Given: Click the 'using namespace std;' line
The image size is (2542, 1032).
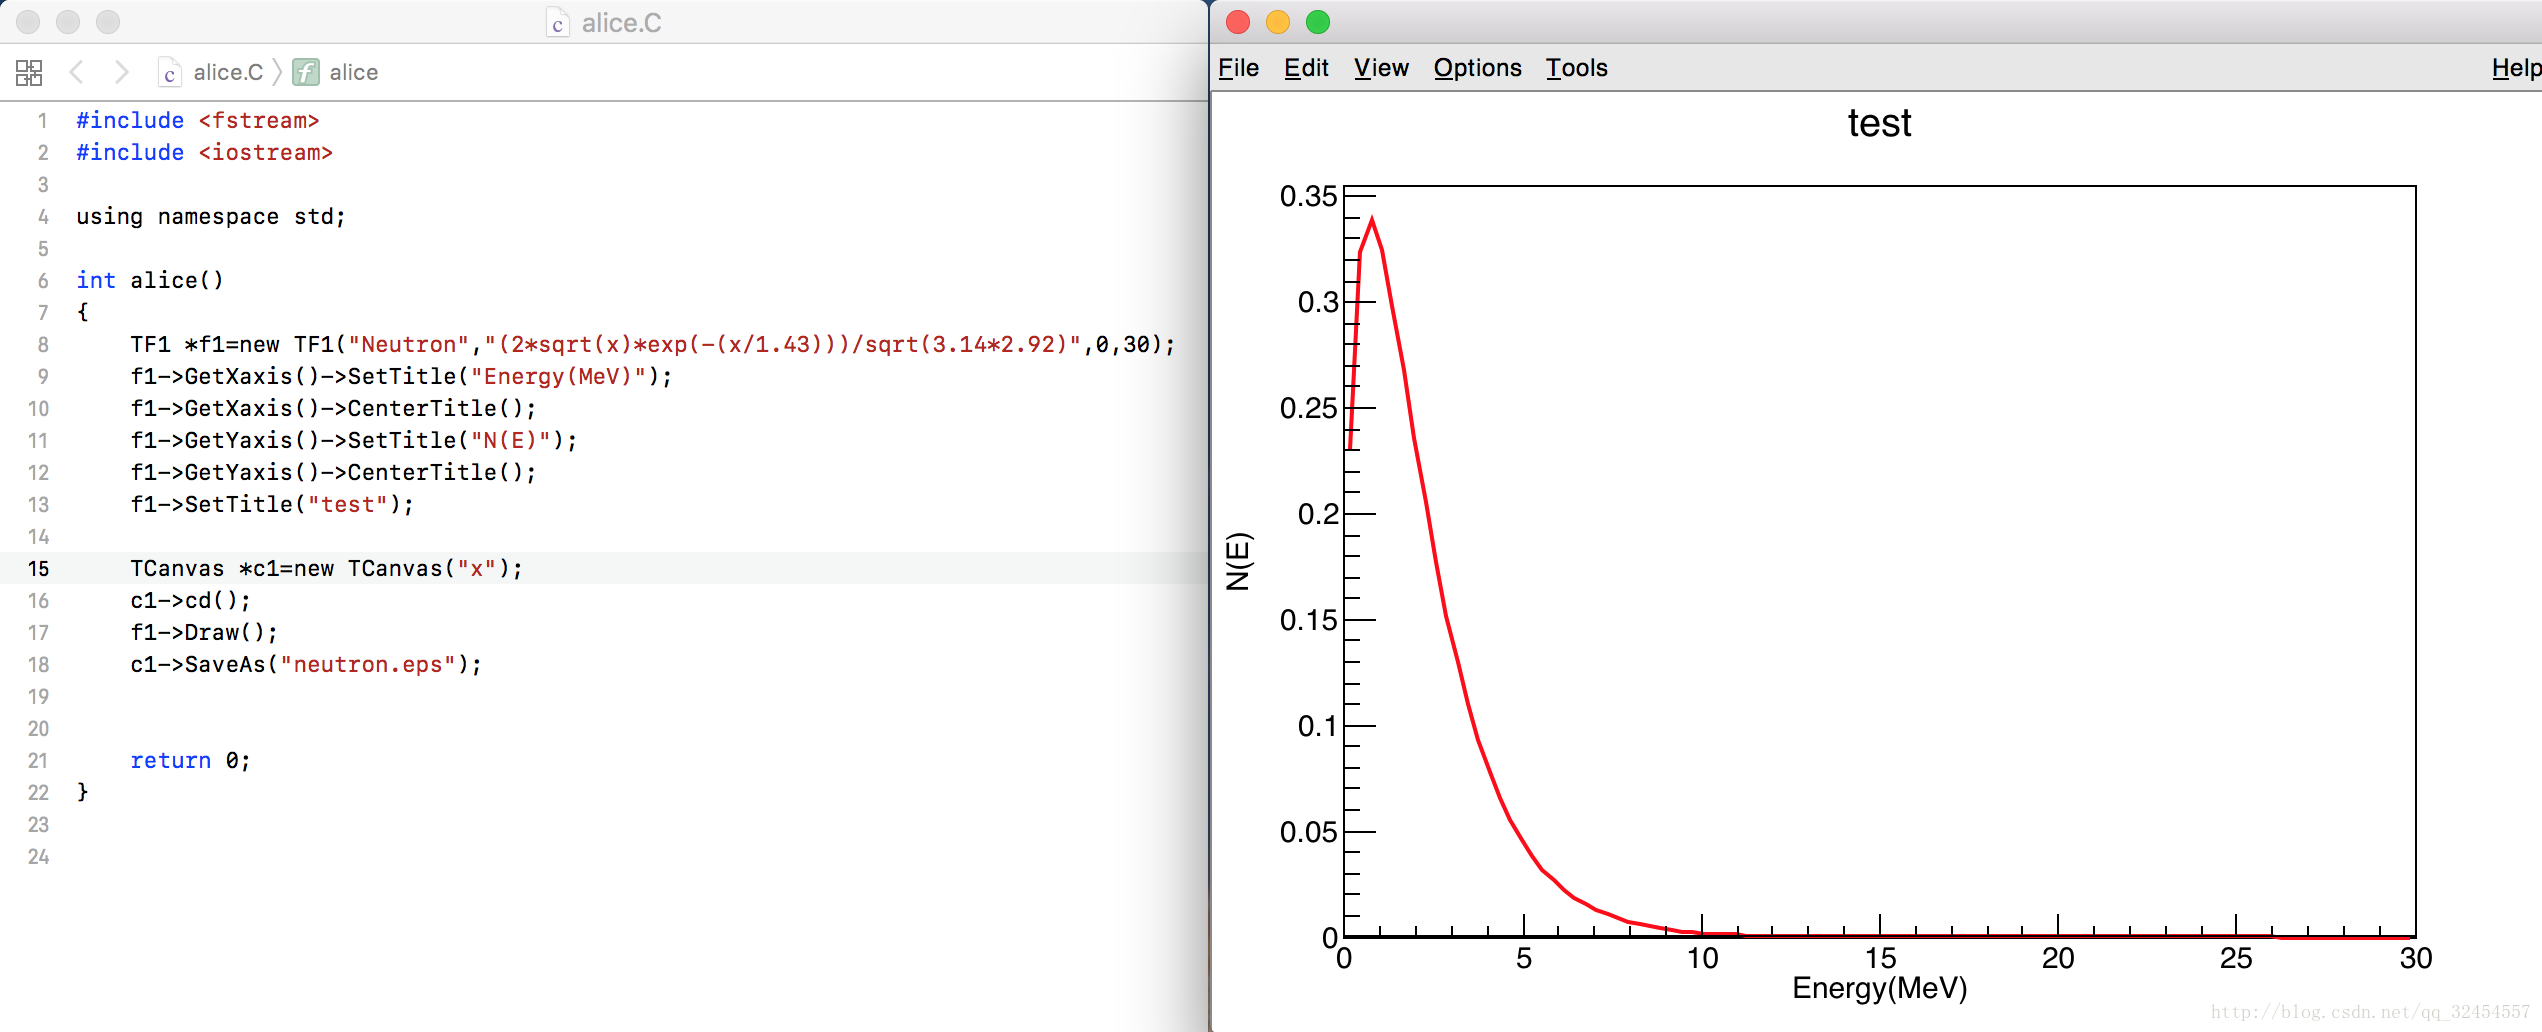Looking at the screenshot, I should point(211,216).
